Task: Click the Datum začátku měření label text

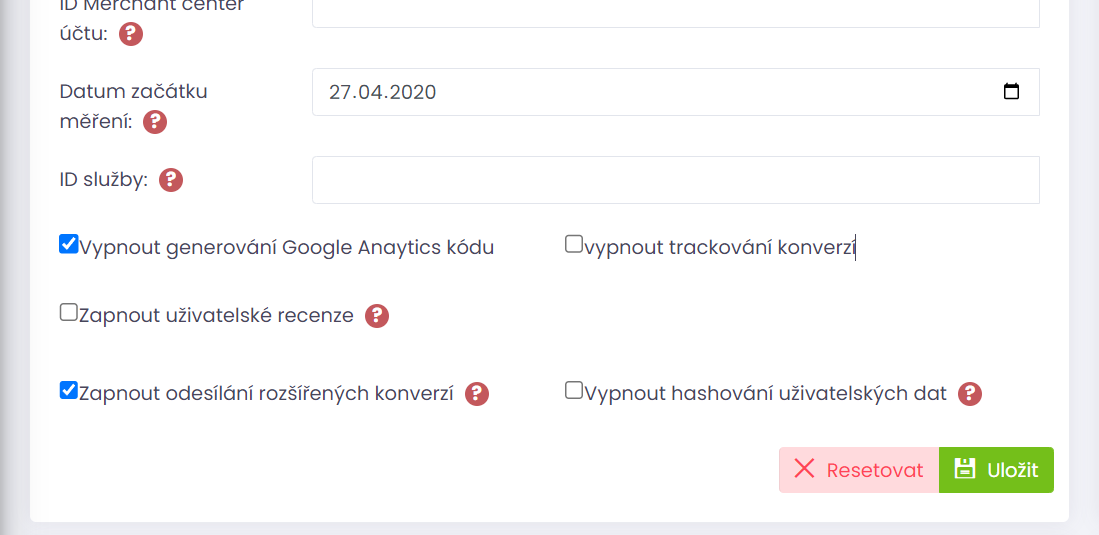Action: coord(133,106)
